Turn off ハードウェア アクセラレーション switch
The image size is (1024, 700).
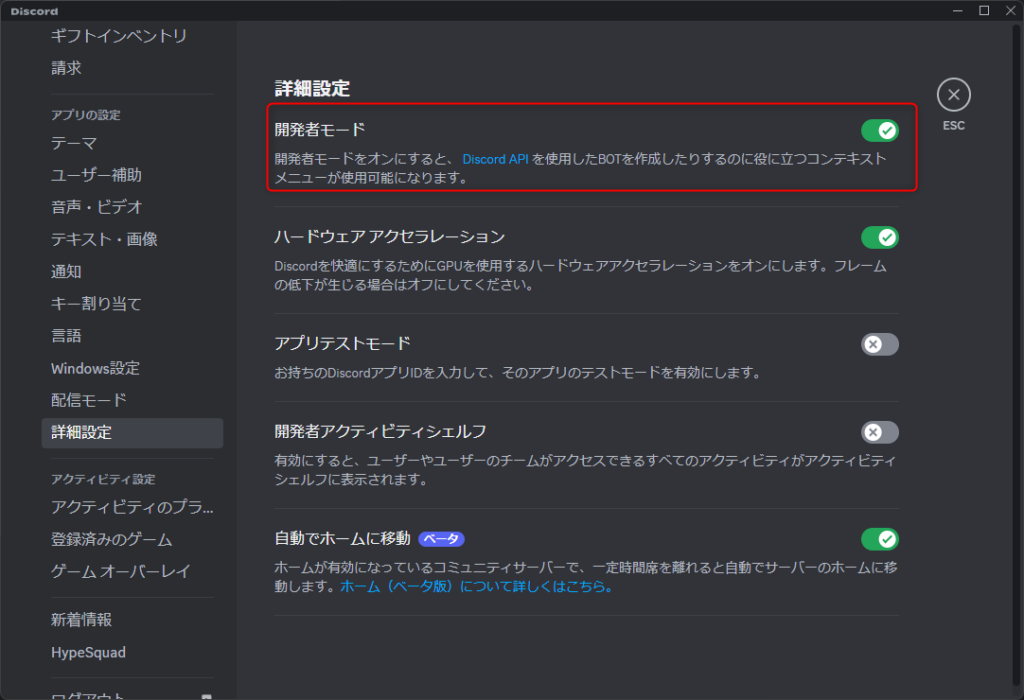click(879, 237)
